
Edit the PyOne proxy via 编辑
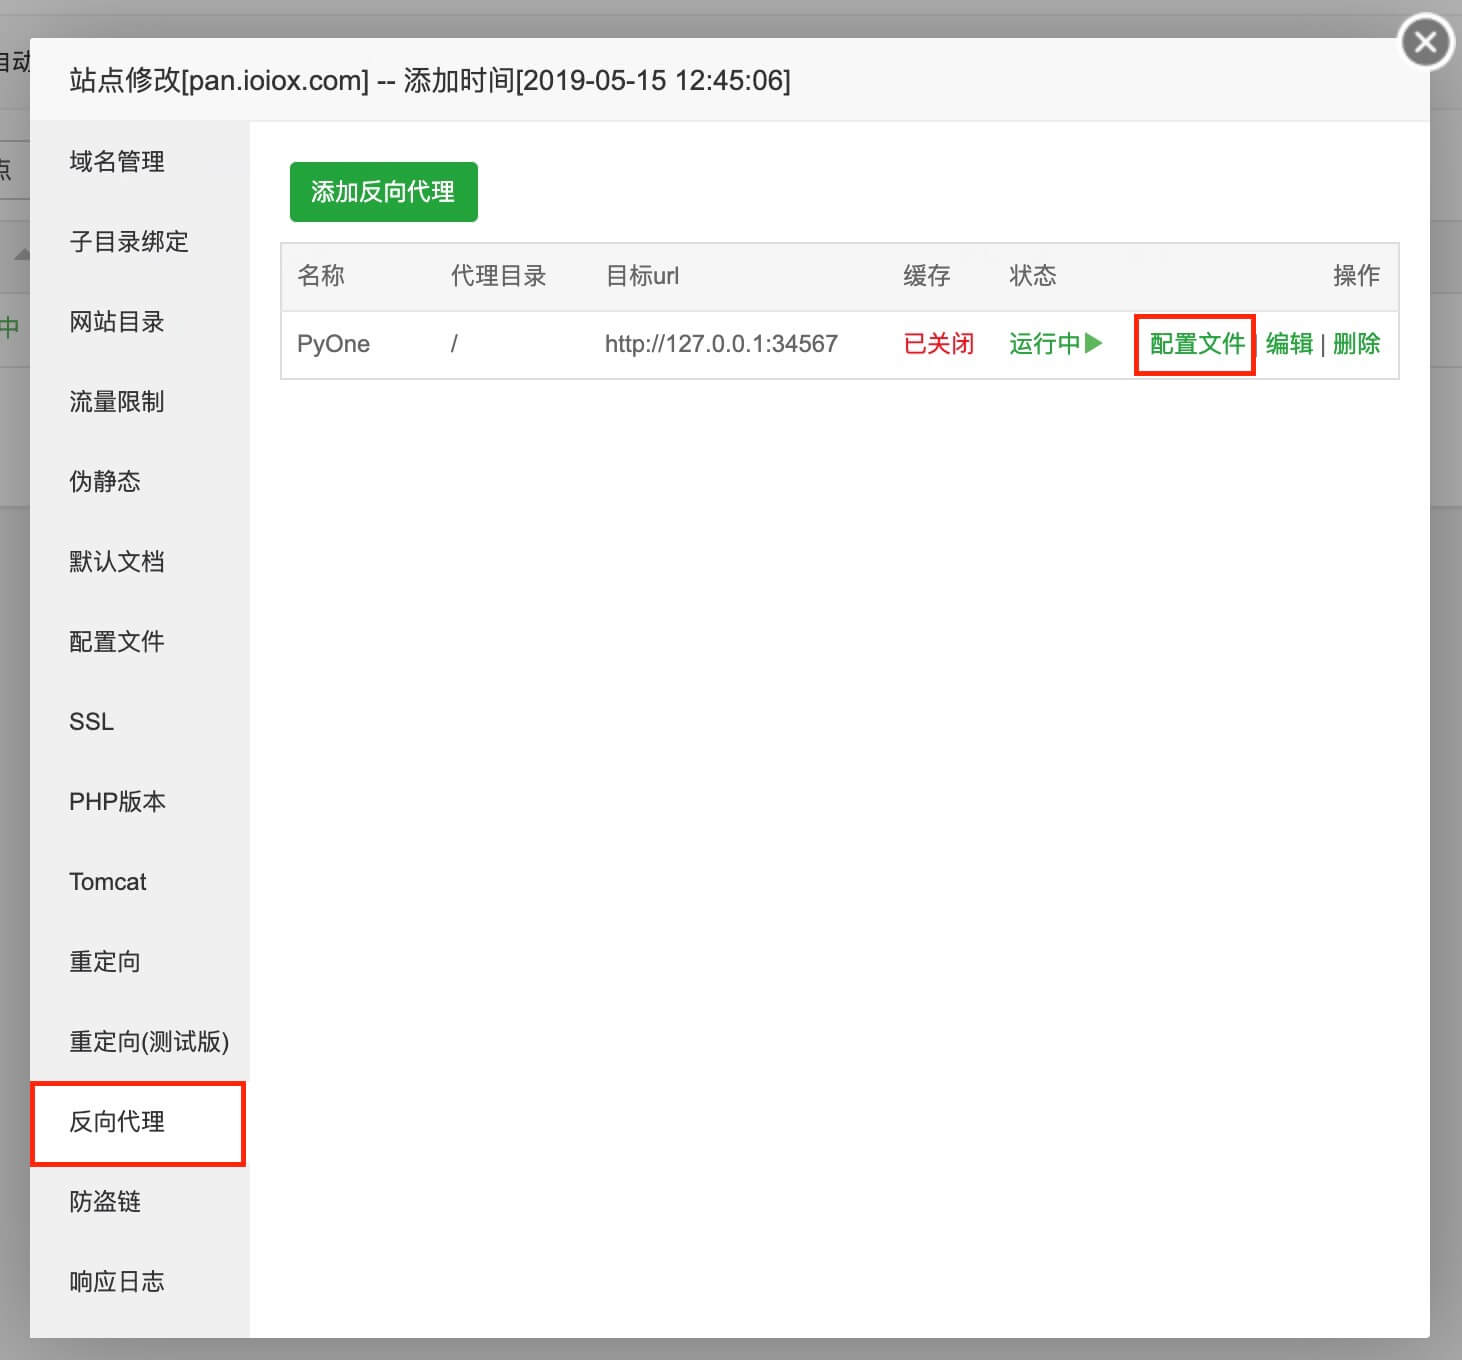(1289, 344)
